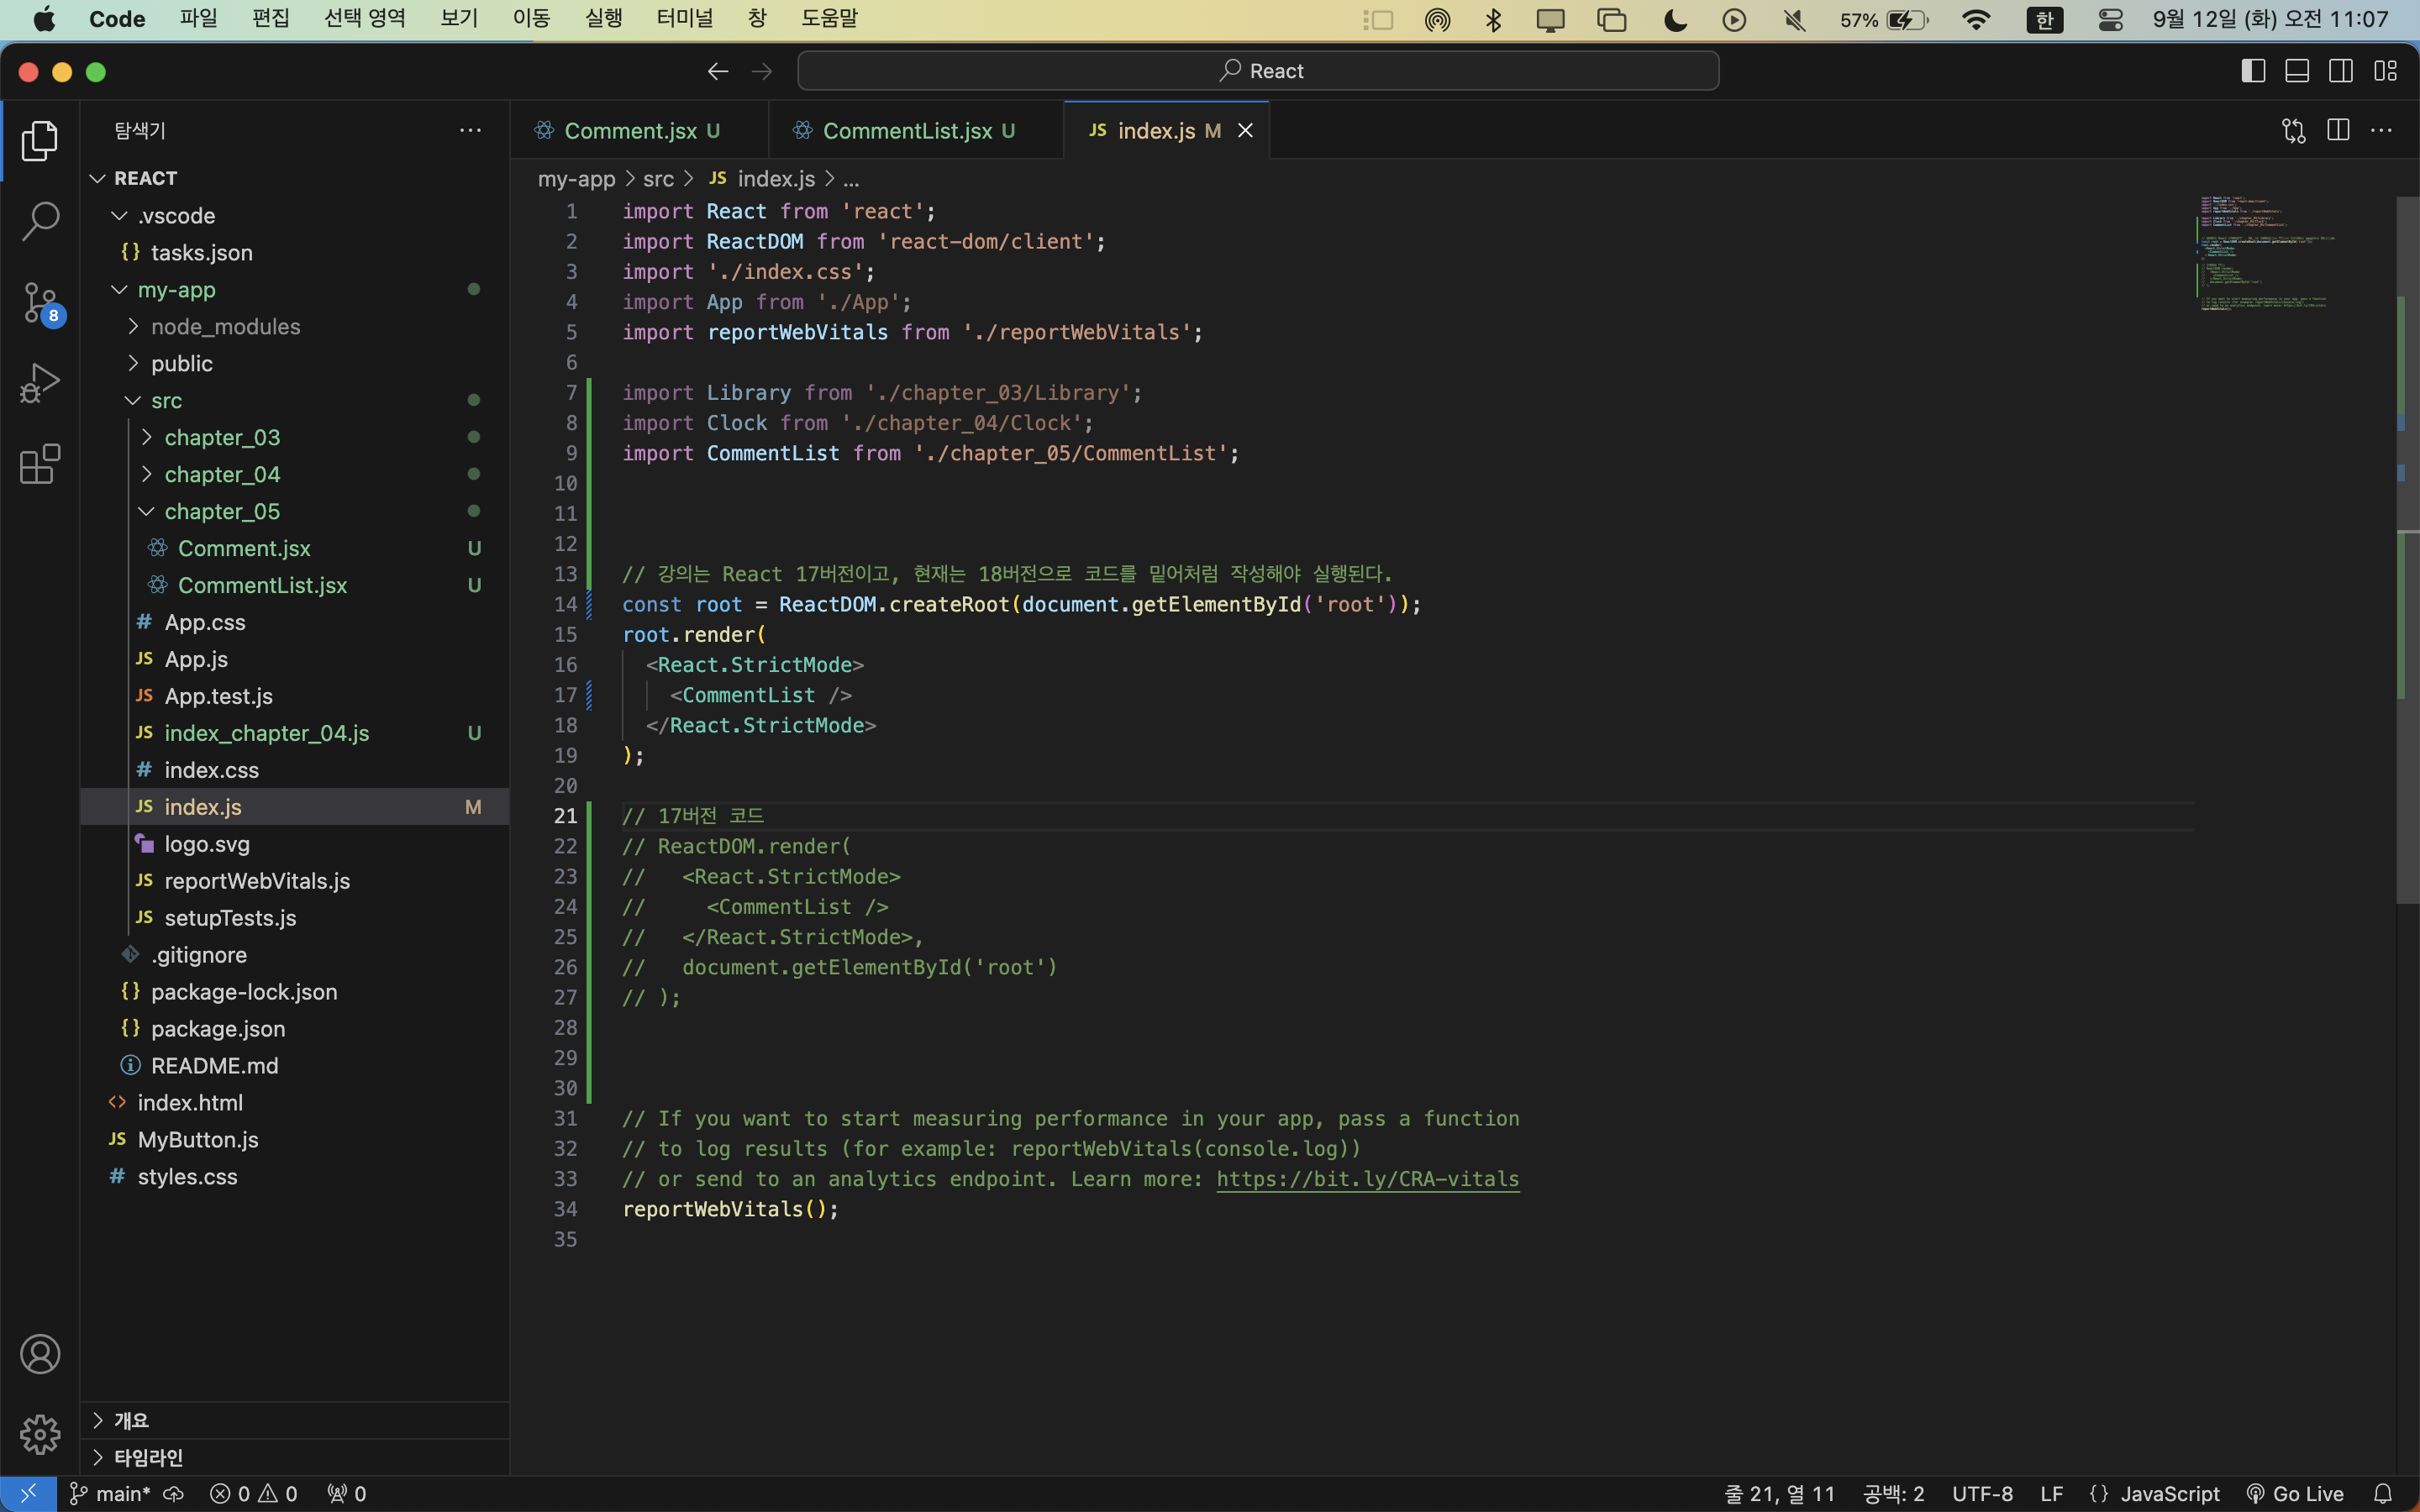Toggle the bottom panel visibility

(2297, 71)
